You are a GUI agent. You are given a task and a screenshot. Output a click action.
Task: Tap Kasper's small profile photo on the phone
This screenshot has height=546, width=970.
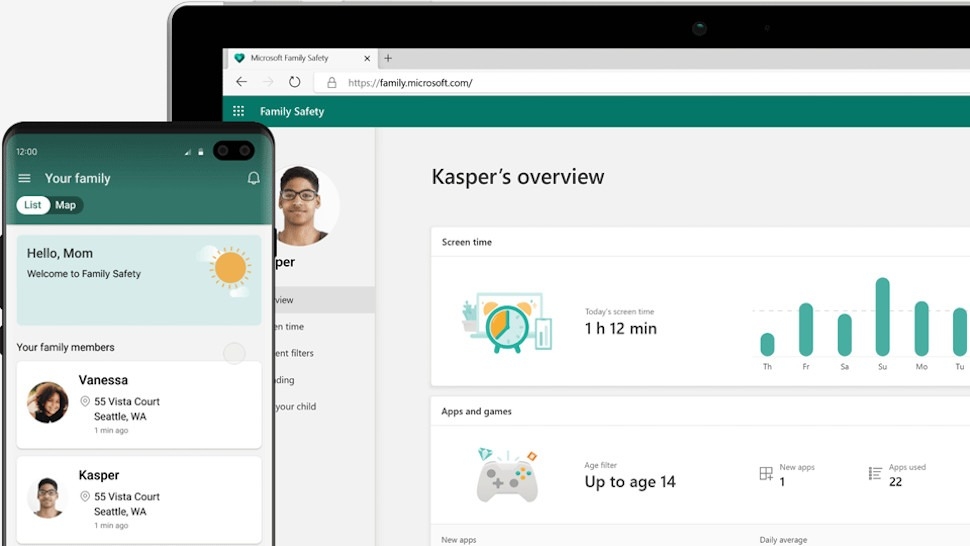(48, 497)
